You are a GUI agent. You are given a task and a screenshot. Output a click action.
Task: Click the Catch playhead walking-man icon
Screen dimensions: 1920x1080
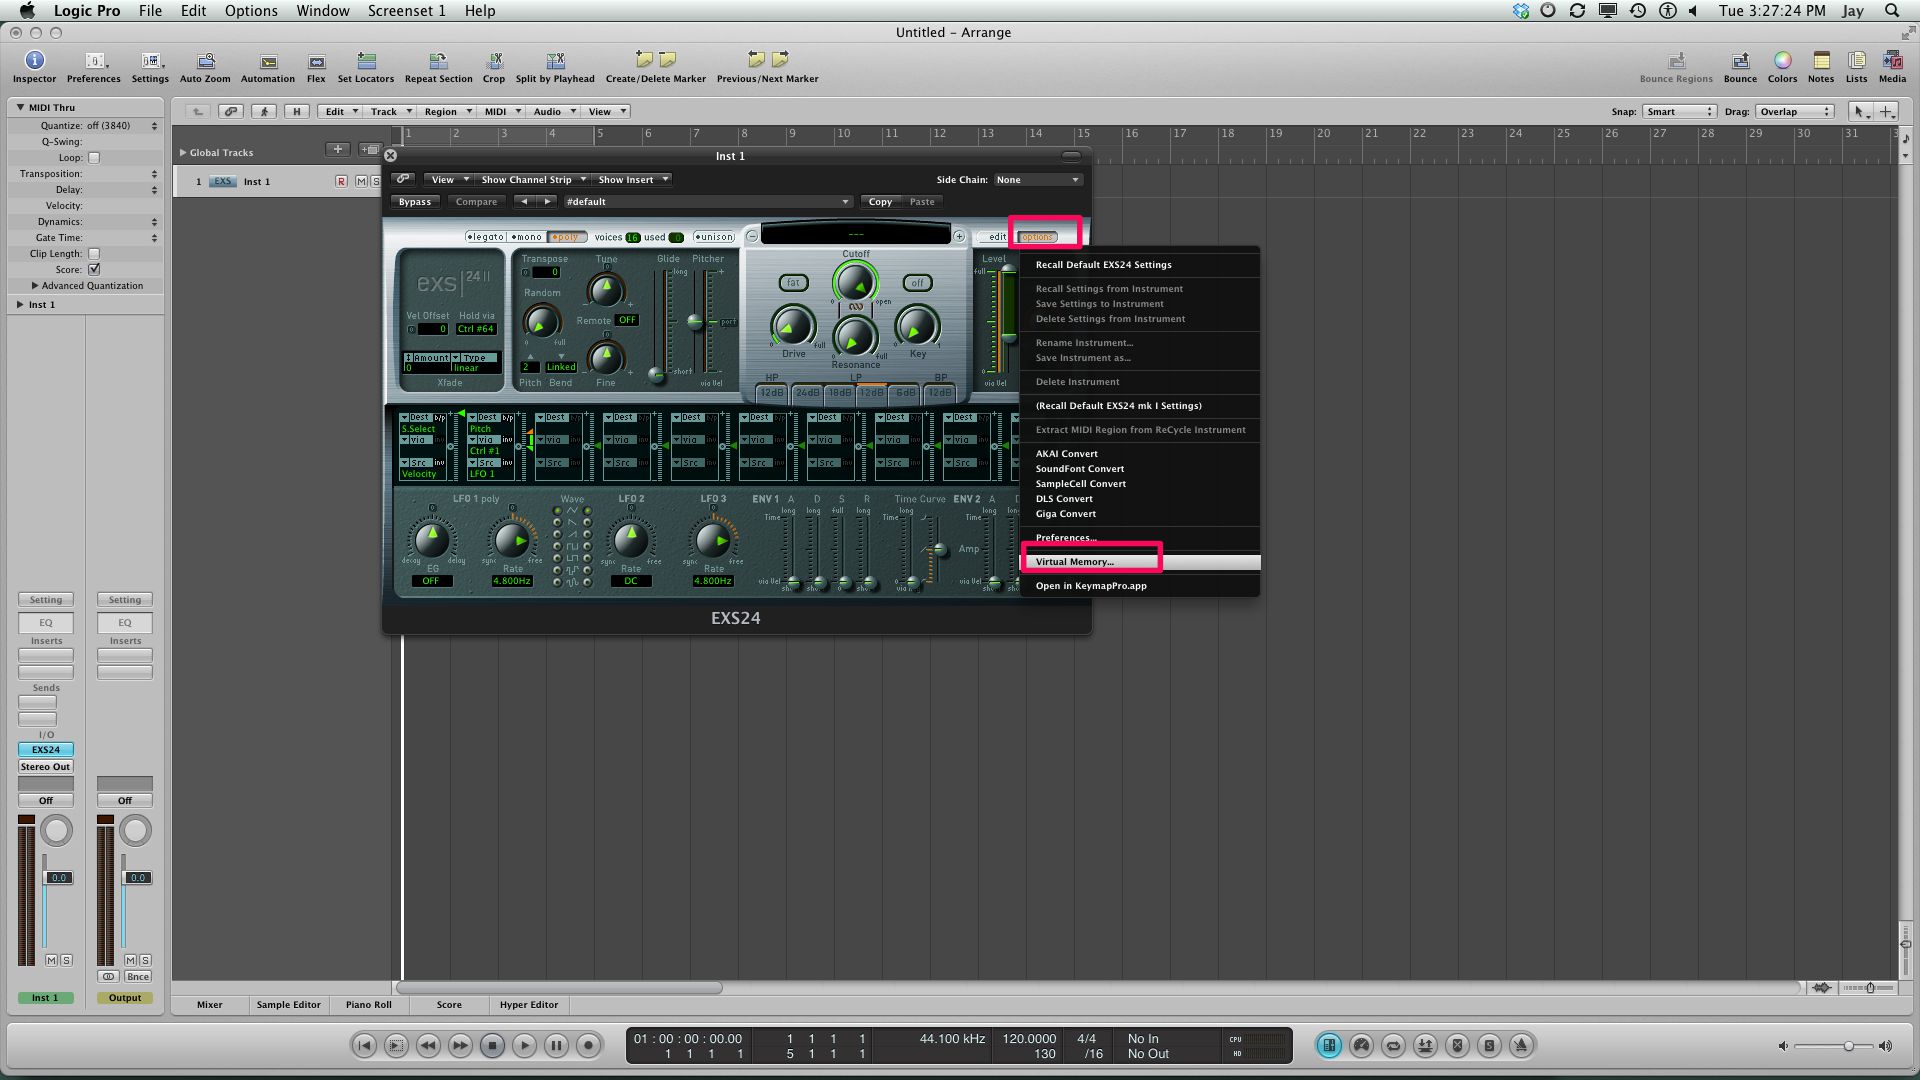point(264,111)
